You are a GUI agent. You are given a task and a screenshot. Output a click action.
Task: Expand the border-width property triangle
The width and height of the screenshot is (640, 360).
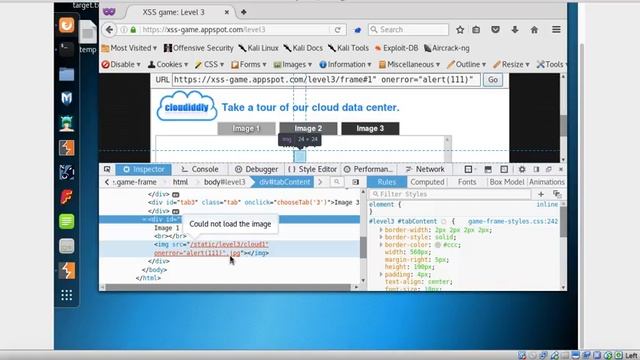coord(381,230)
